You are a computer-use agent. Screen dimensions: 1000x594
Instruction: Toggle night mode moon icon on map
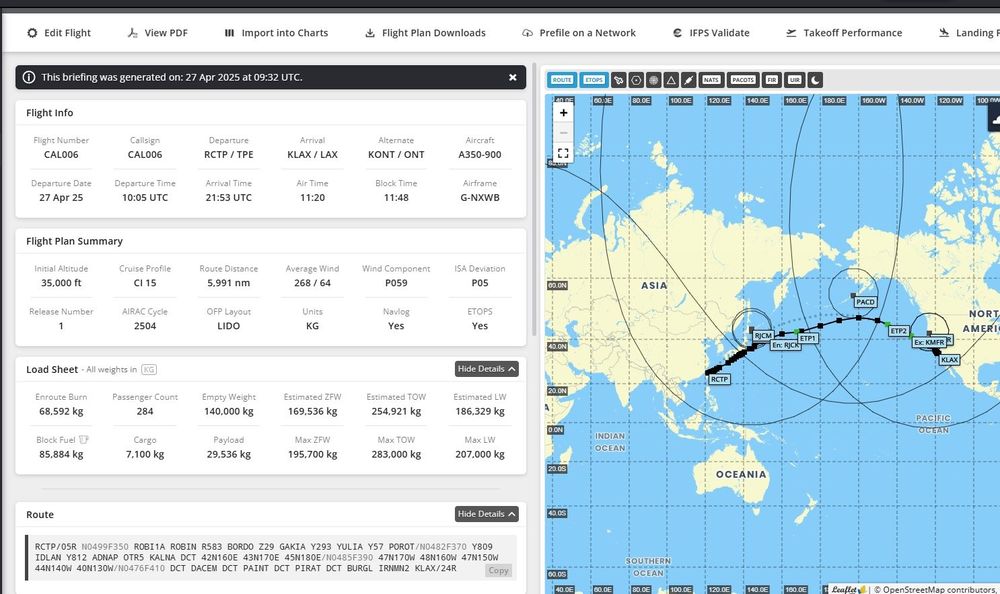(x=815, y=79)
